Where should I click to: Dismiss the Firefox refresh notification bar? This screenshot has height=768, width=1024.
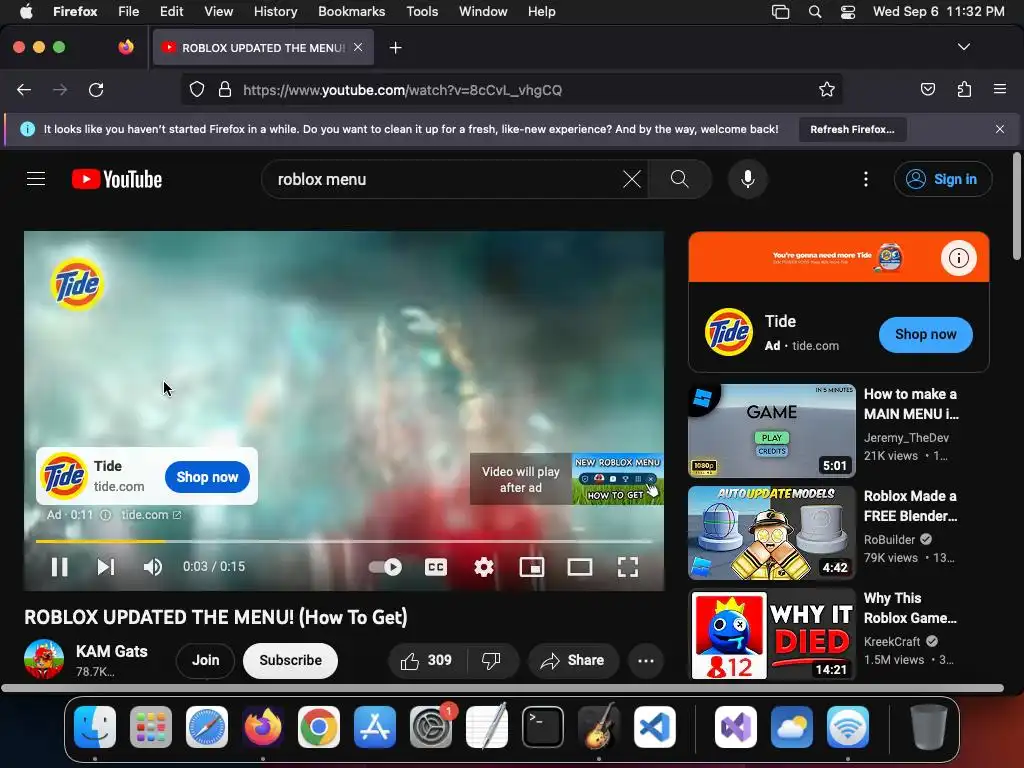click(x=1000, y=129)
